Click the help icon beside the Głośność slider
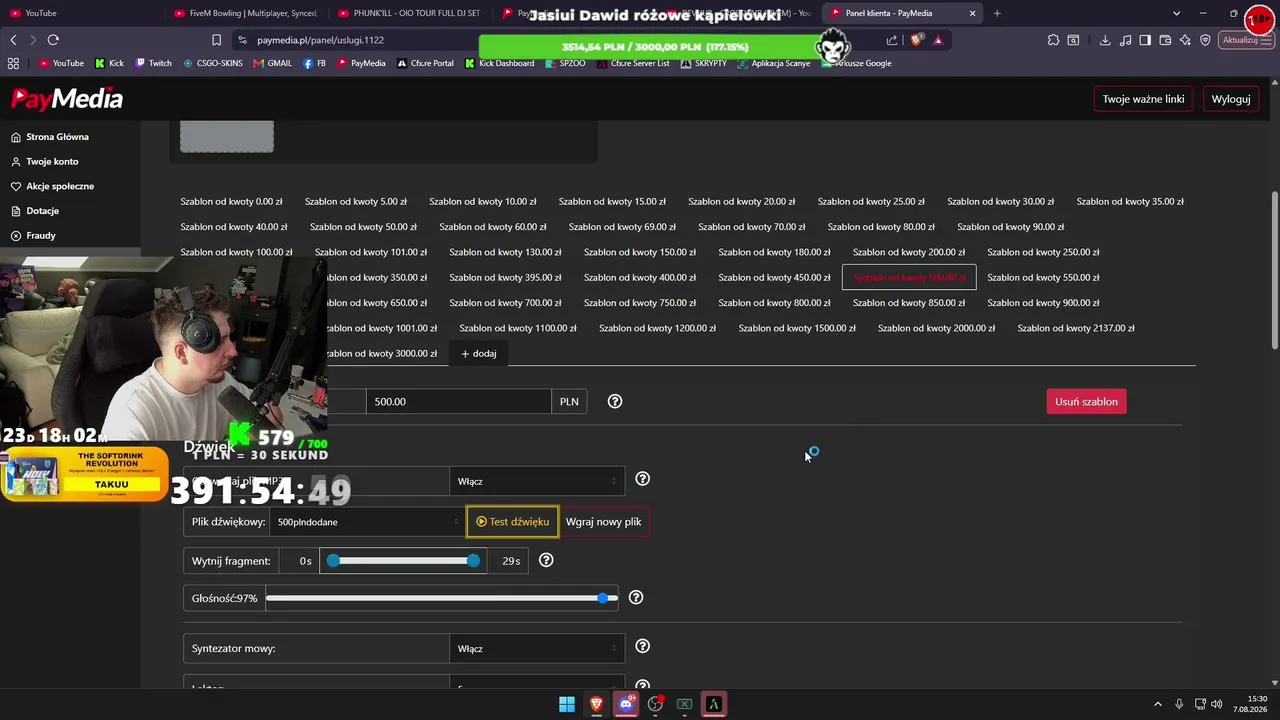Image resolution: width=1280 pixels, height=720 pixels. coord(636,598)
